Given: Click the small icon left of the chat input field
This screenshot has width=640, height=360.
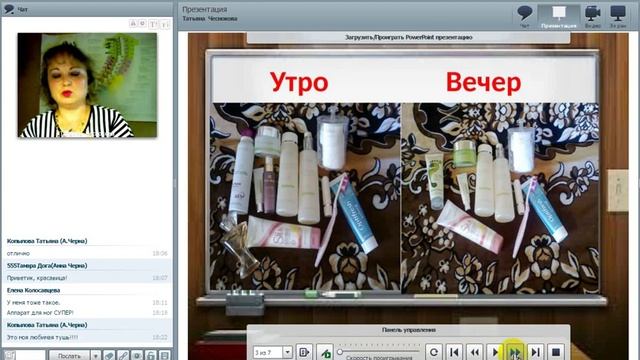Looking at the screenshot, I should [x=10, y=355].
